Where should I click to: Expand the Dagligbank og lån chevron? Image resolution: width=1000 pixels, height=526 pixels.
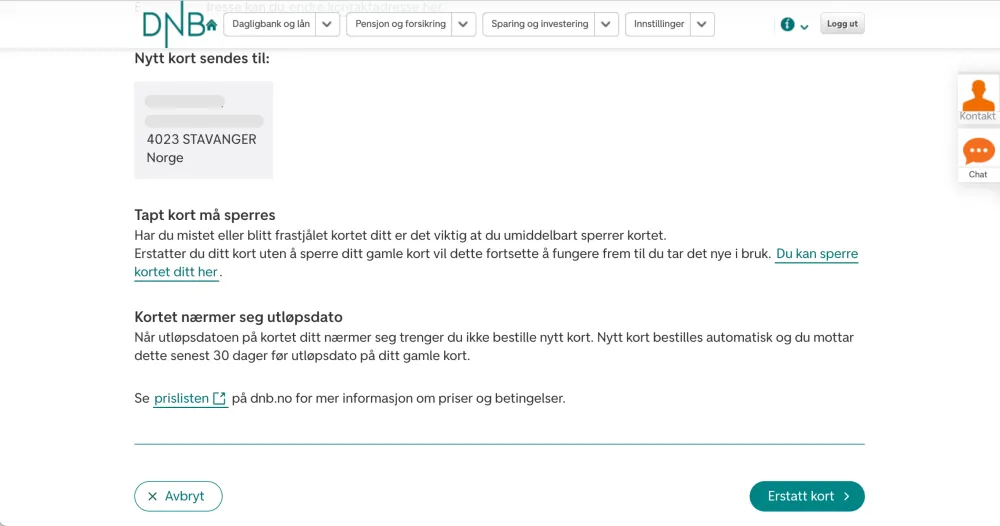pos(327,25)
